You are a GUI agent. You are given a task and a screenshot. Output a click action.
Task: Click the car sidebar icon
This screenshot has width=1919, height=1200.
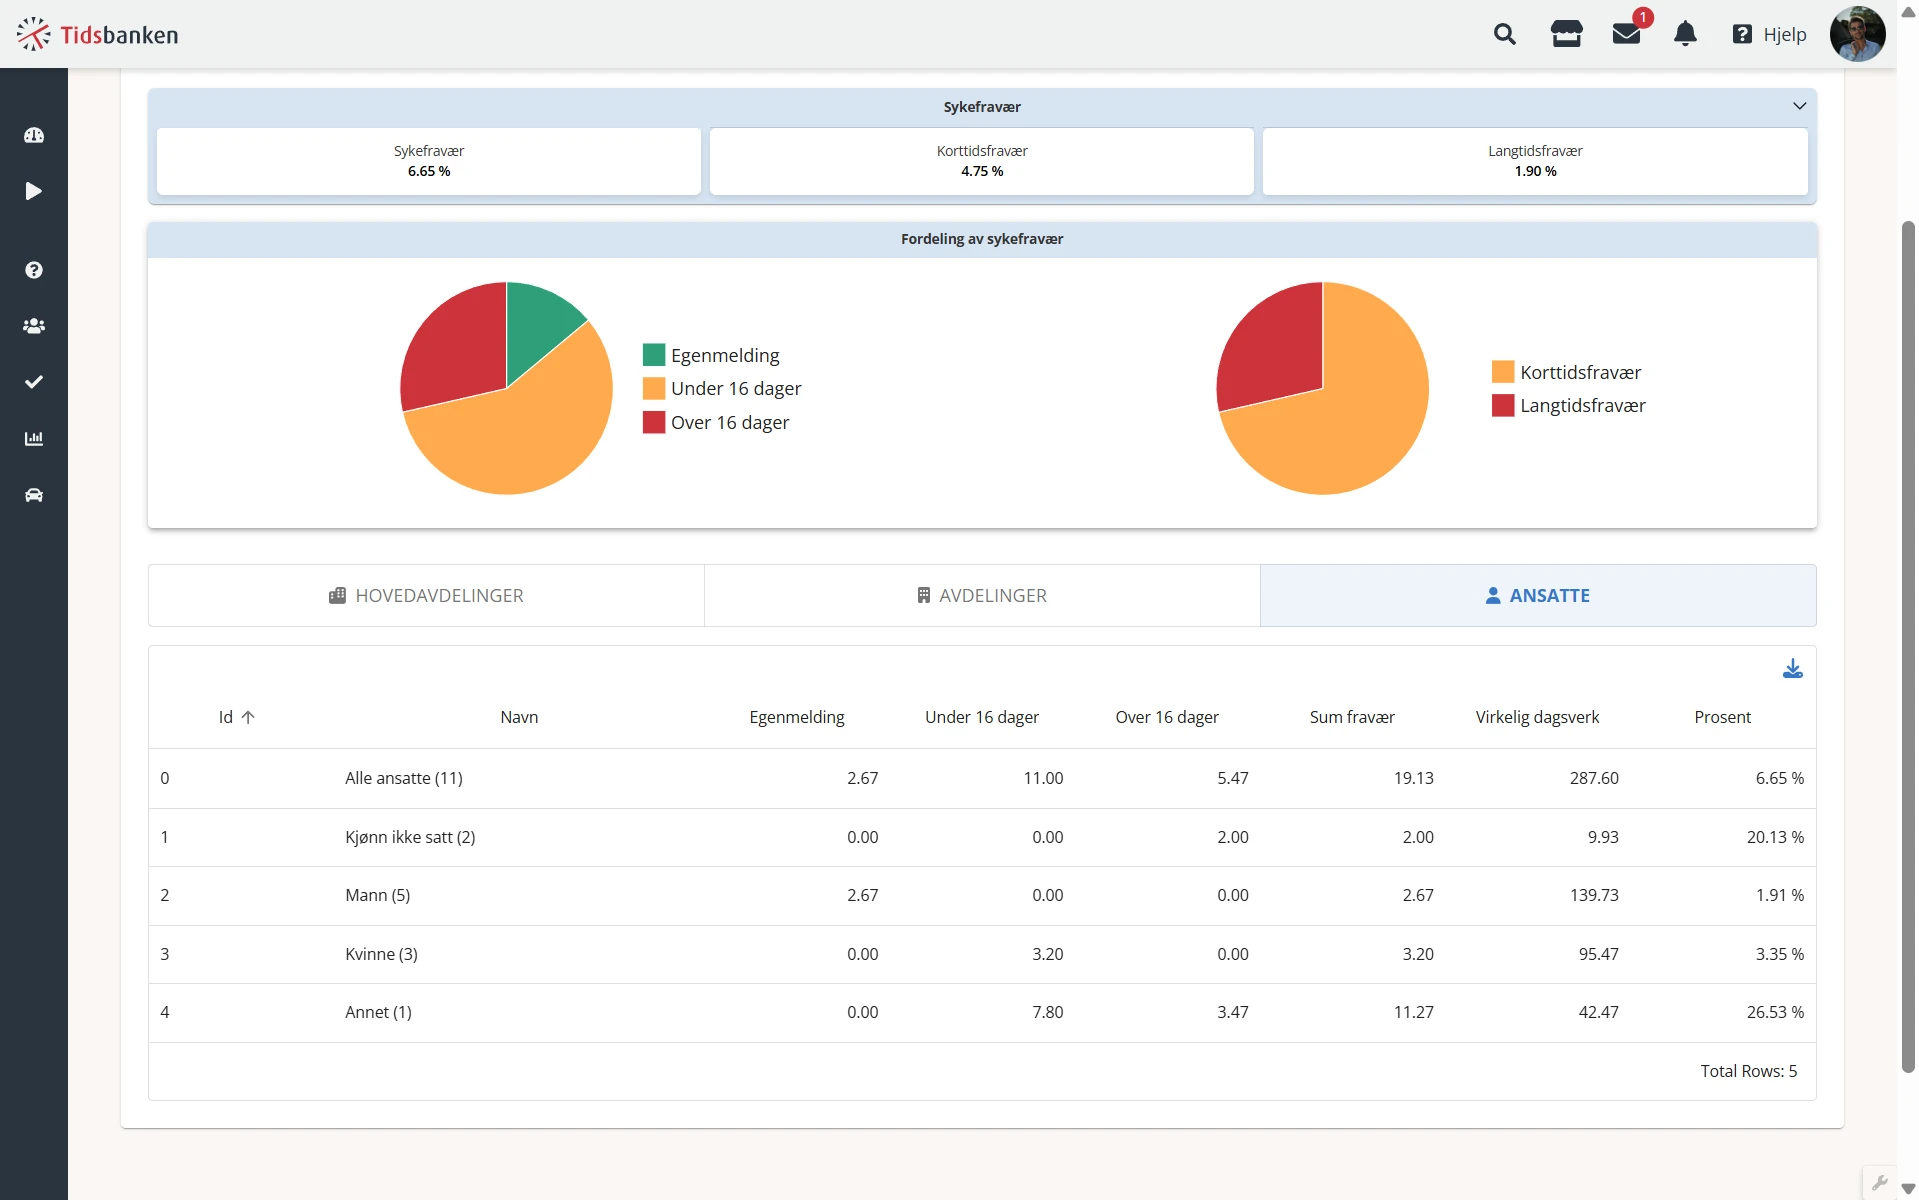coord(34,495)
